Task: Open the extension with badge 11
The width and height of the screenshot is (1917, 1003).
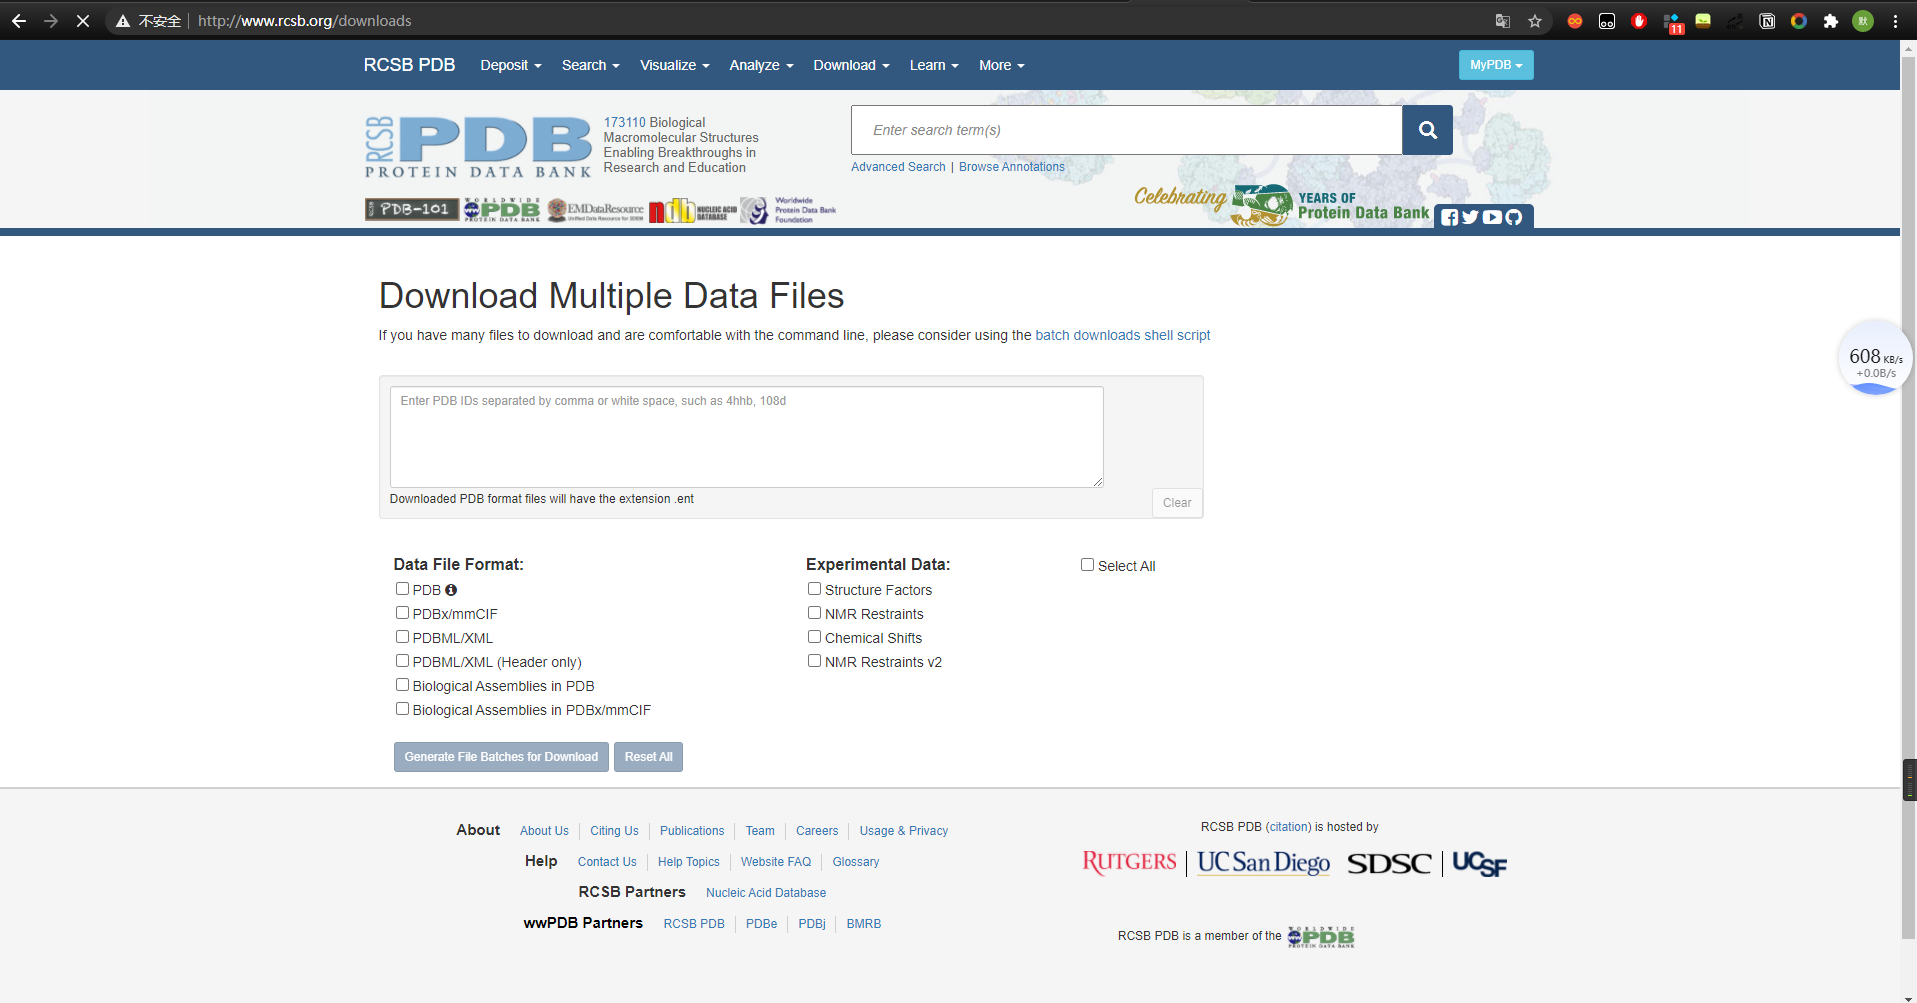Action: click(x=1672, y=22)
